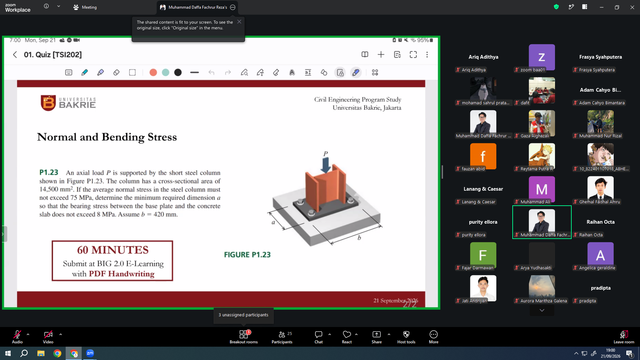Select the Eraser tool
This screenshot has height=360, width=640.
tap(116, 73)
